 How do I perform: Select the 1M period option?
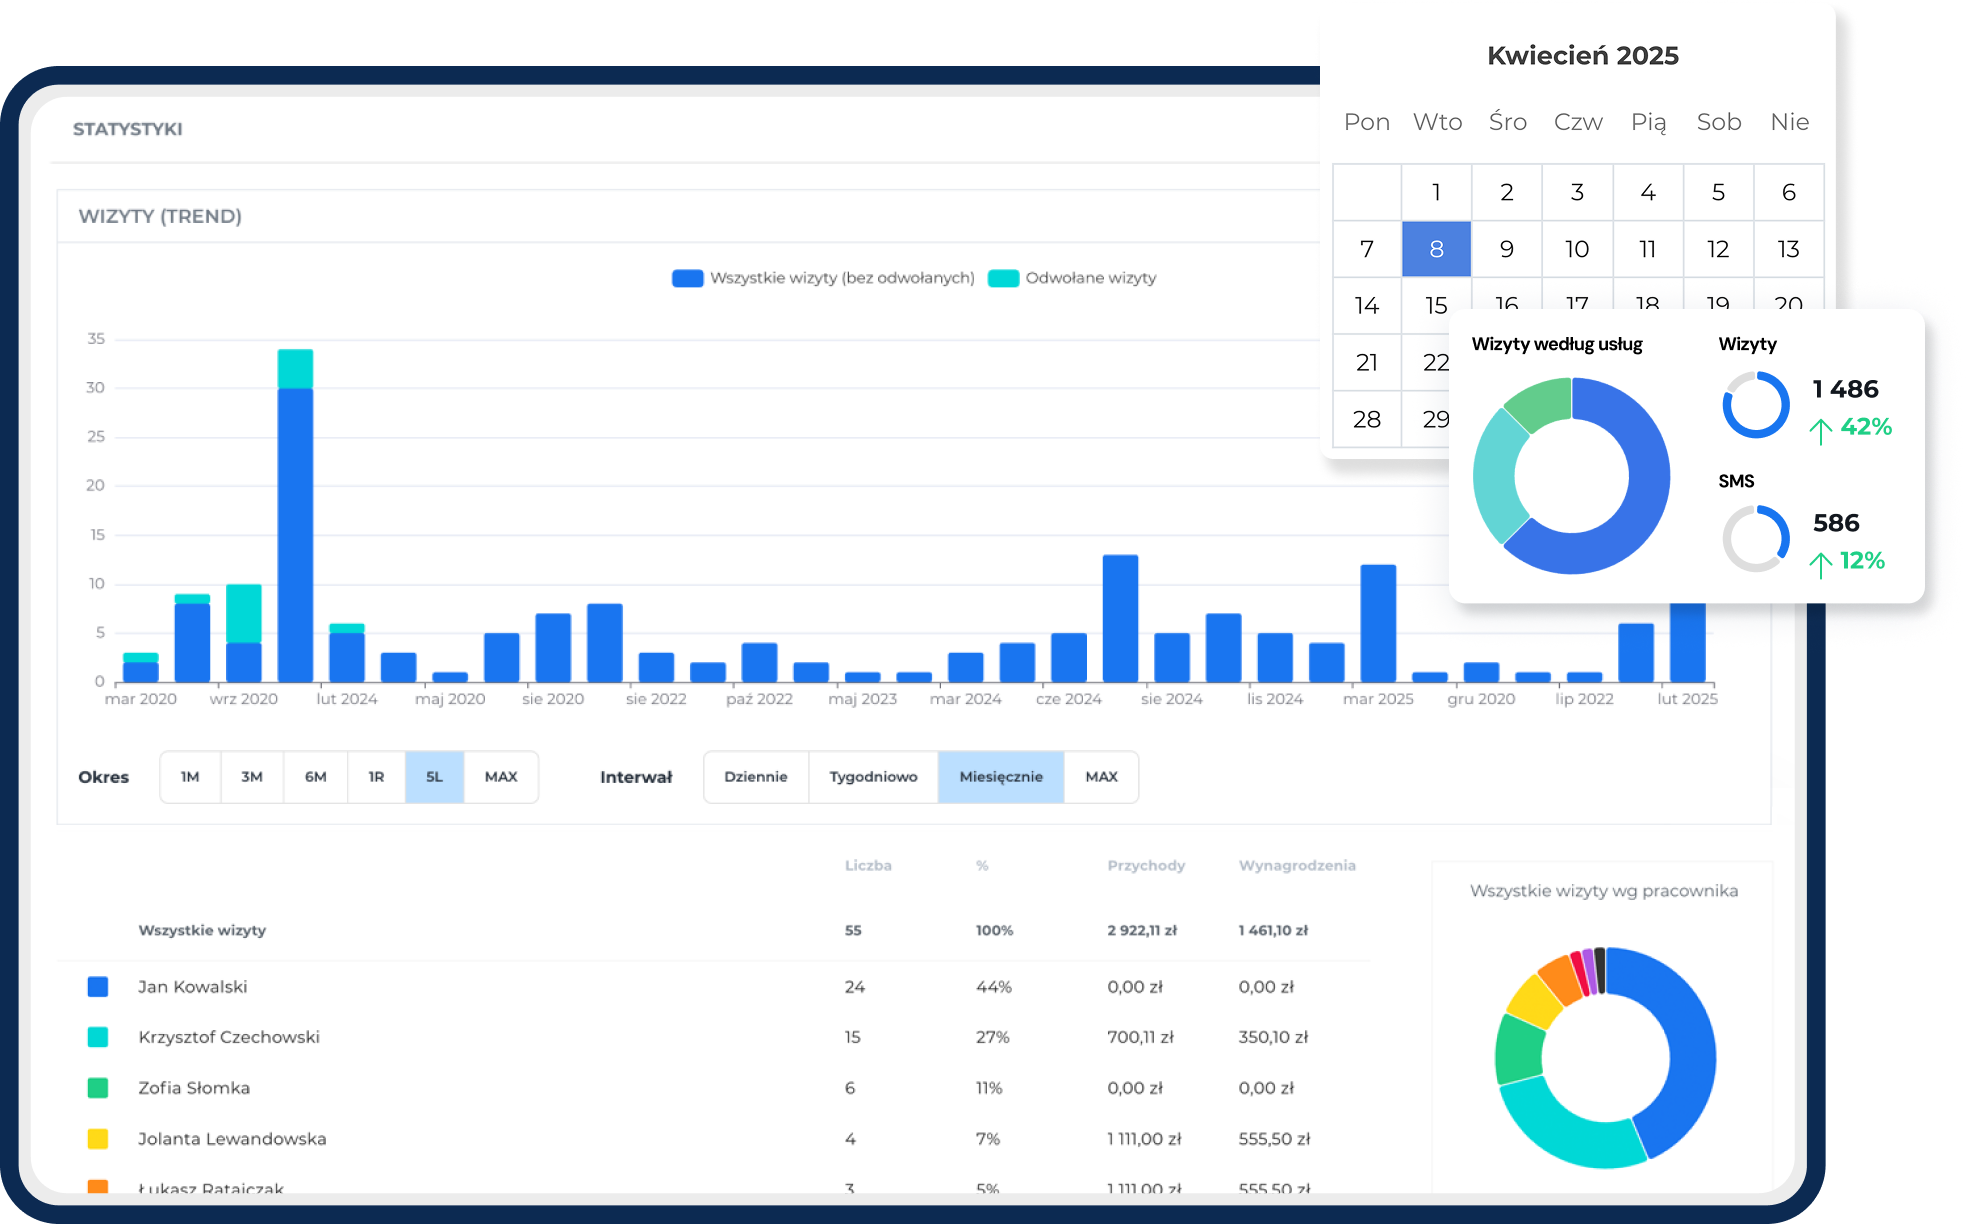click(190, 777)
